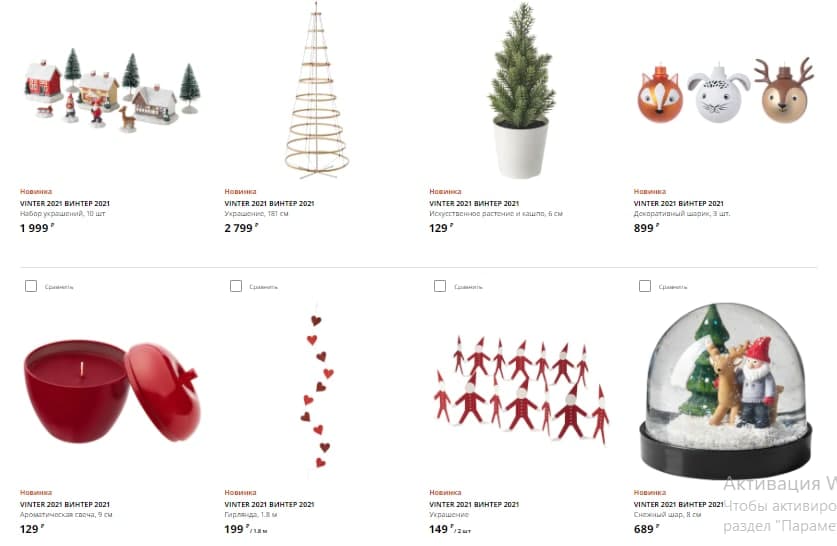
Task: Open VINTER 2021 link priced 199
Action: pyautogui.click(x=270, y=504)
